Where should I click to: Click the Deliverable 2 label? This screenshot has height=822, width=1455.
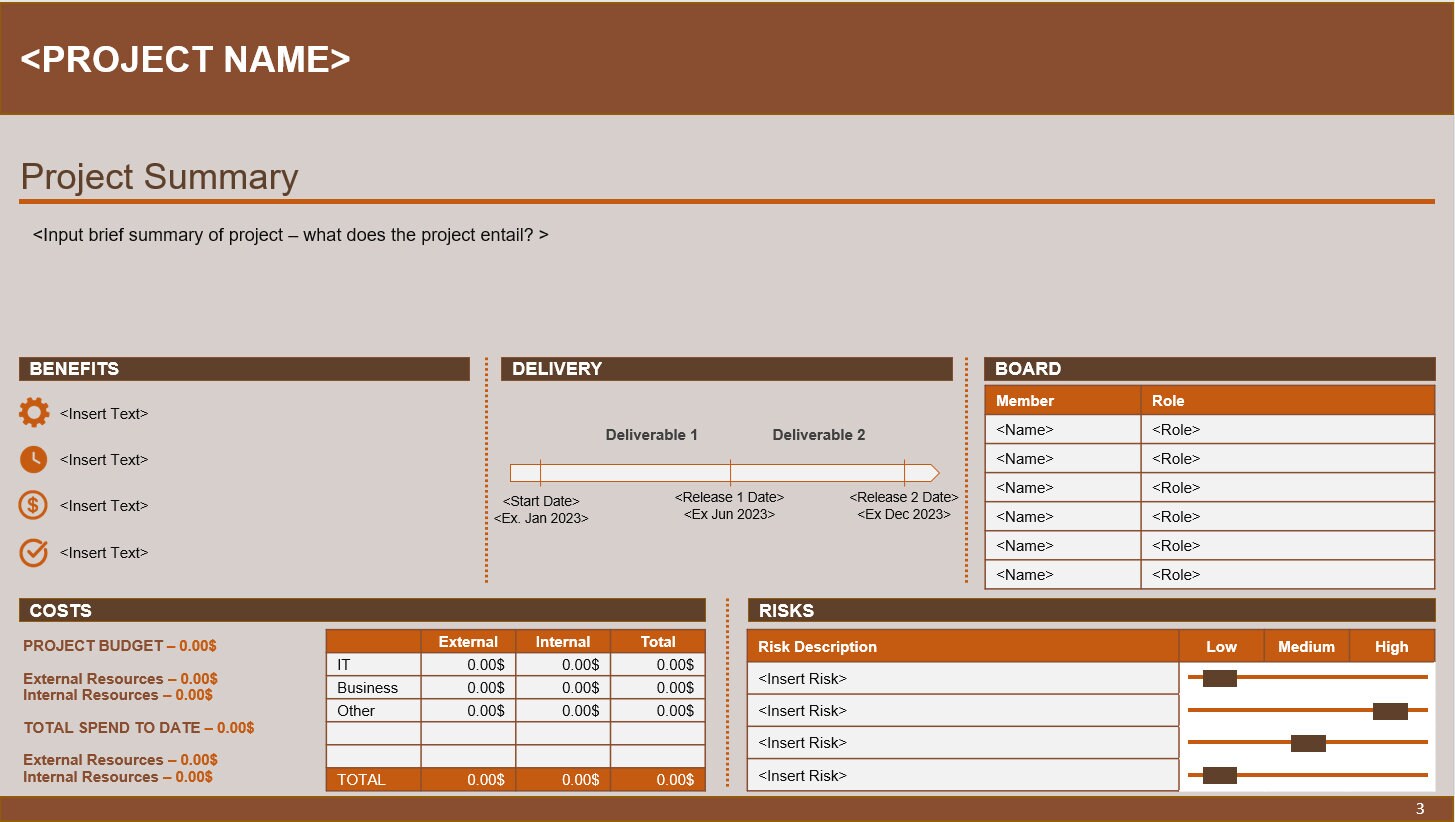point(818,434)
